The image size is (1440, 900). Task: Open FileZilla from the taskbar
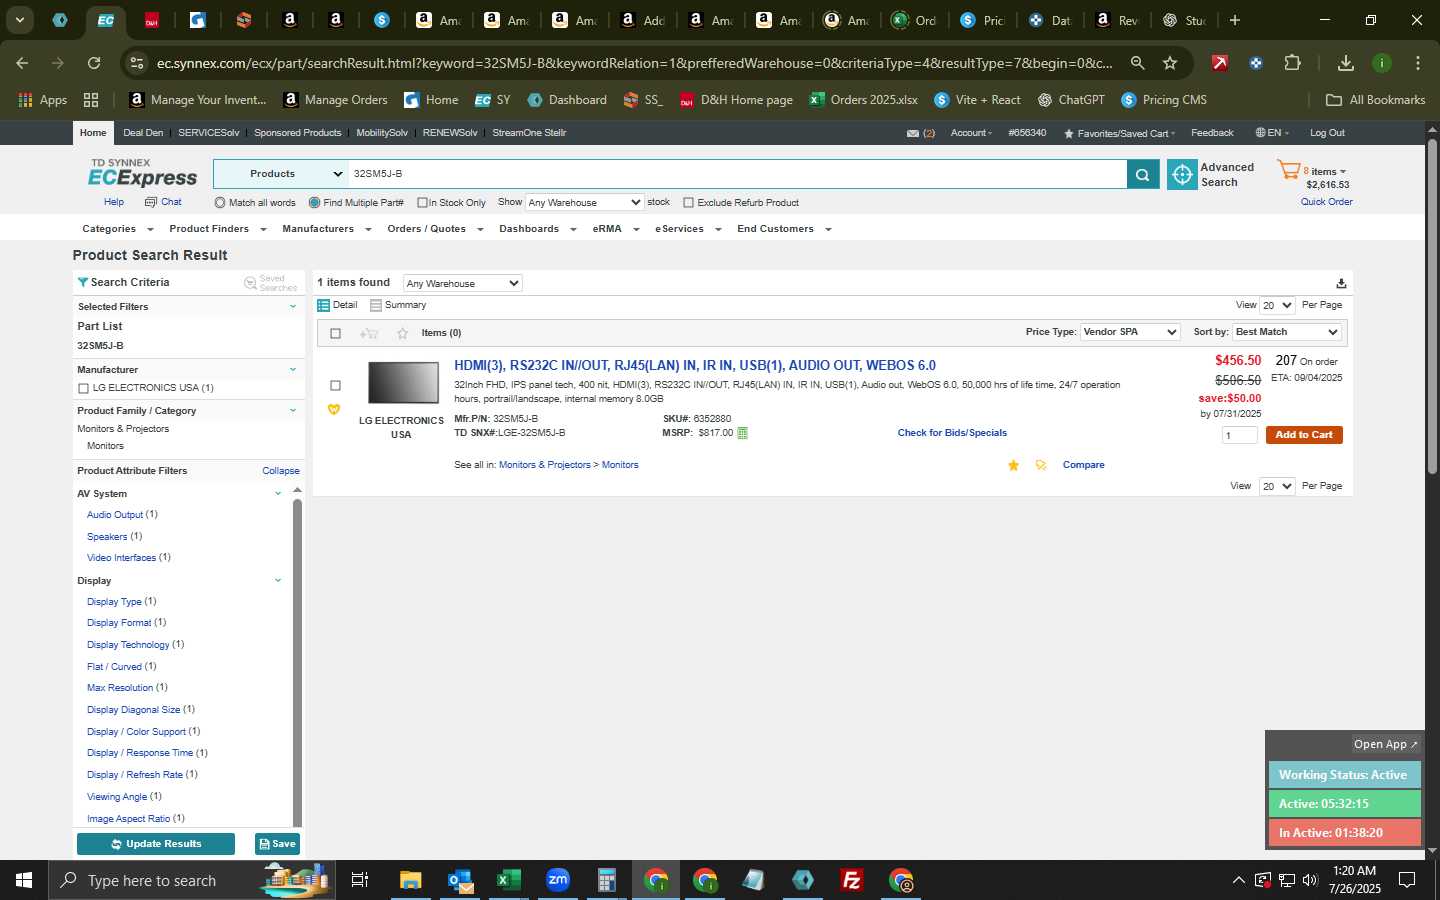(852, 880)
